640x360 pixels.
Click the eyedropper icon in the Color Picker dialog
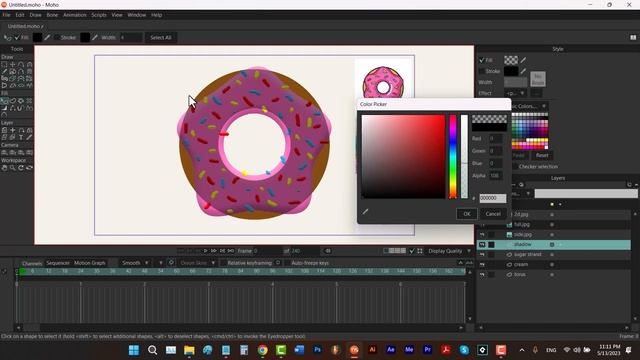click(365, 211)
